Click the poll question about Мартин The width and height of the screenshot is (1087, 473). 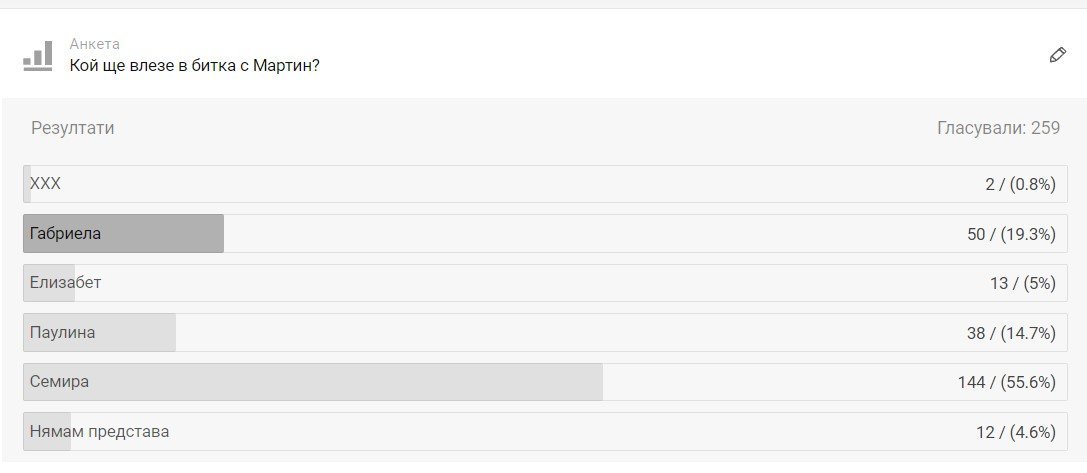(194, 66)
